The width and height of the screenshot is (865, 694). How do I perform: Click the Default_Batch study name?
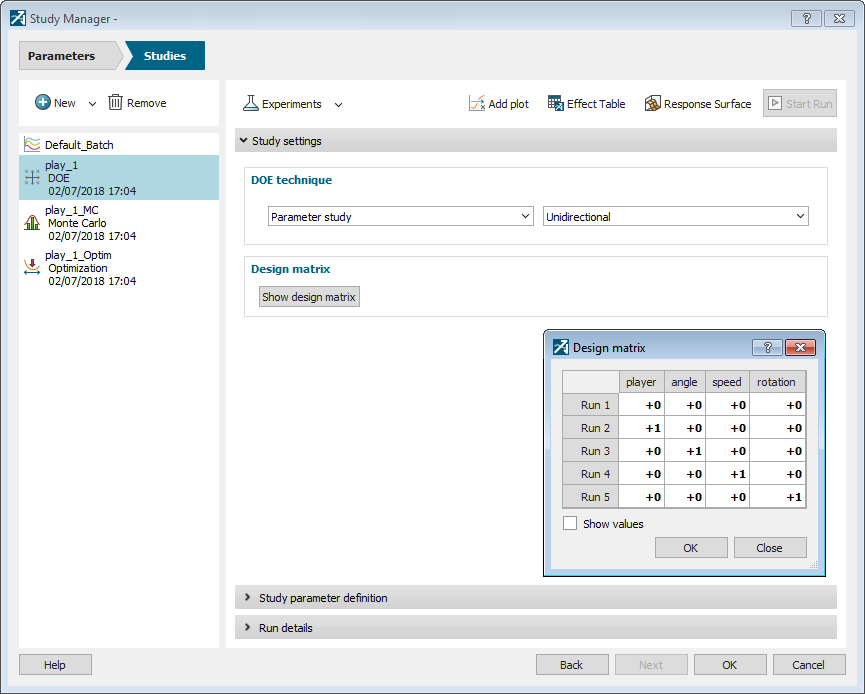[x=79, y=145]
